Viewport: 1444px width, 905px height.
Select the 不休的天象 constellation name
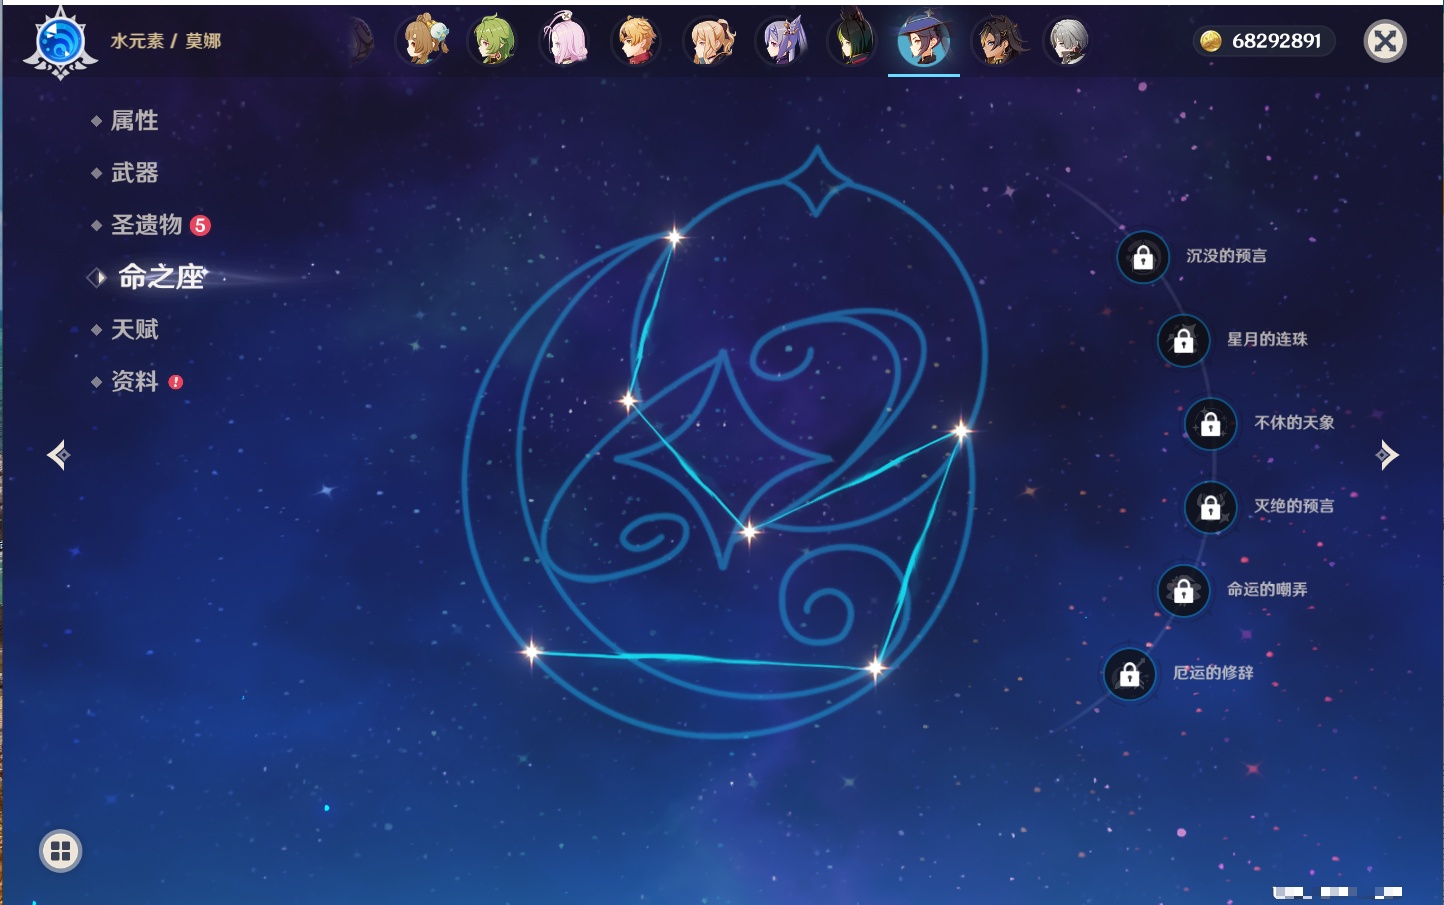(1294, 422)
